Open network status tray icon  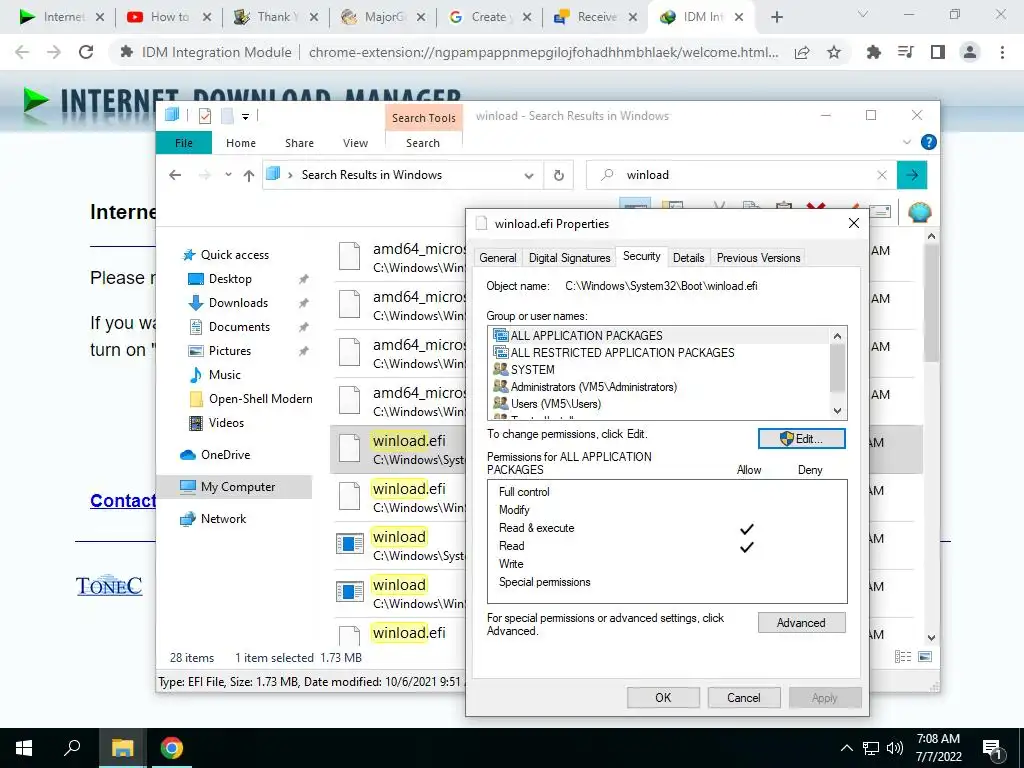(871, 748)
